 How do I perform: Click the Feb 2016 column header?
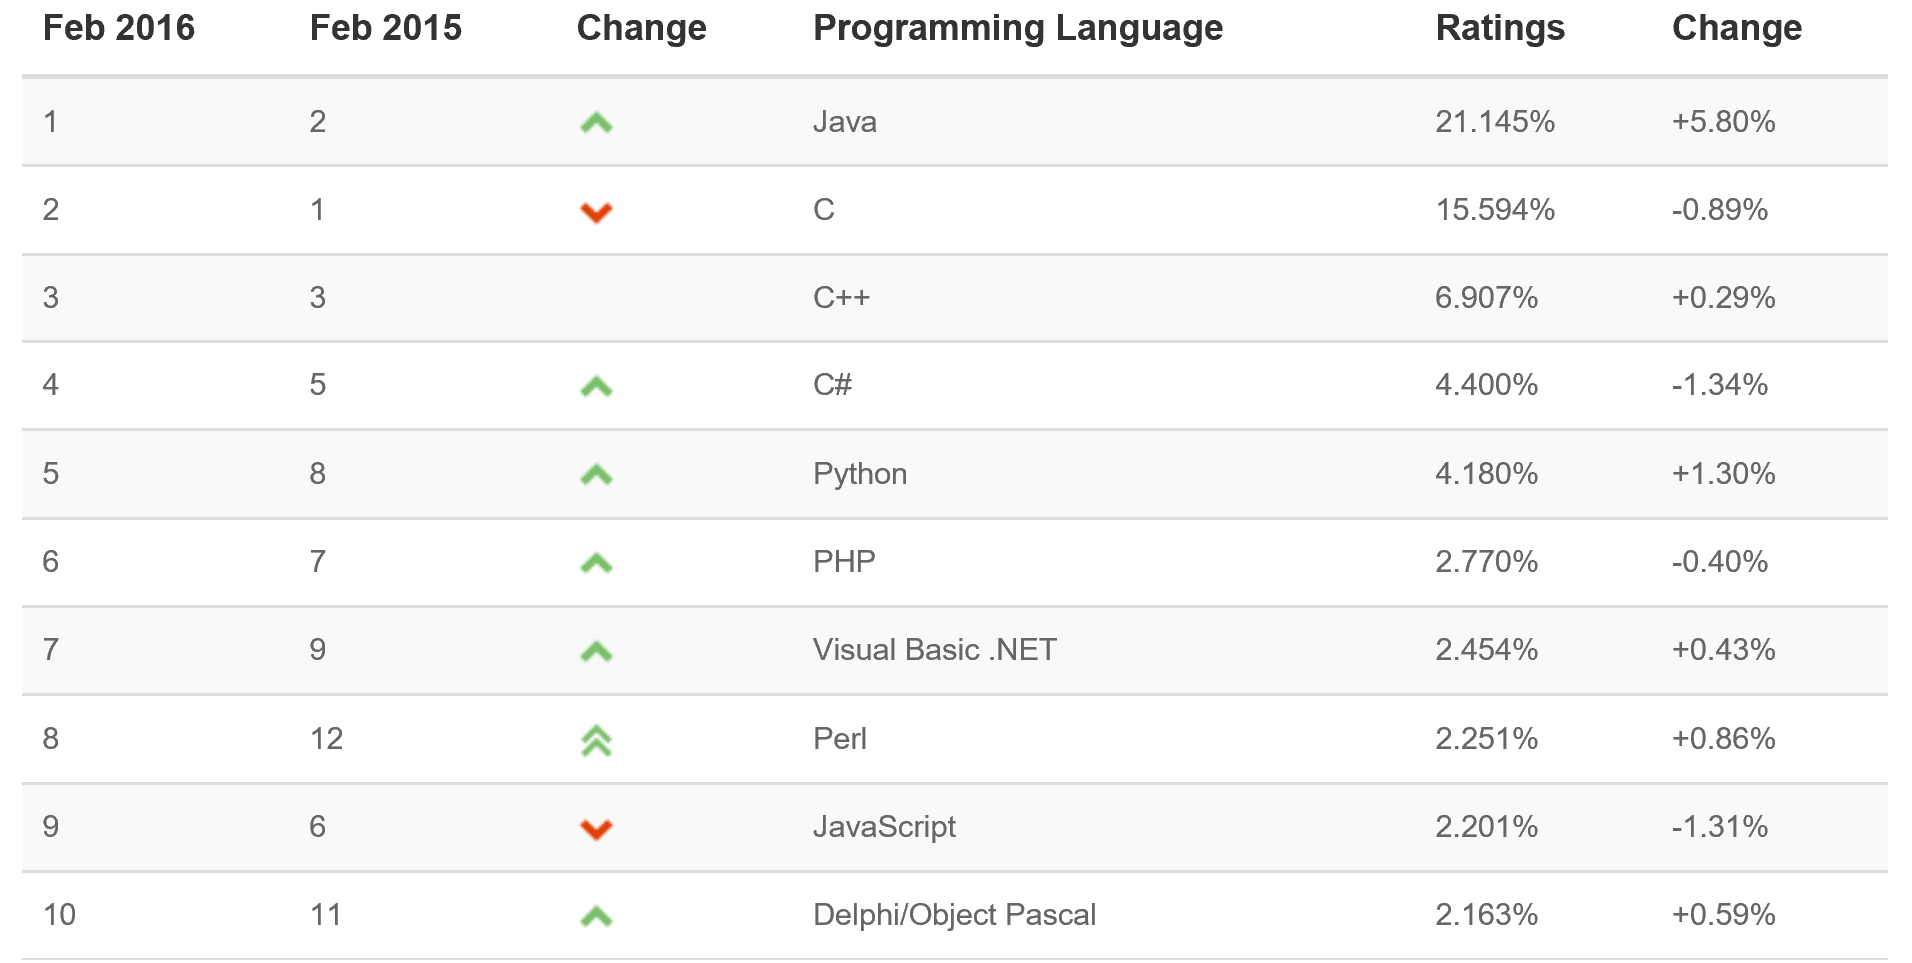tap(119, 28)
